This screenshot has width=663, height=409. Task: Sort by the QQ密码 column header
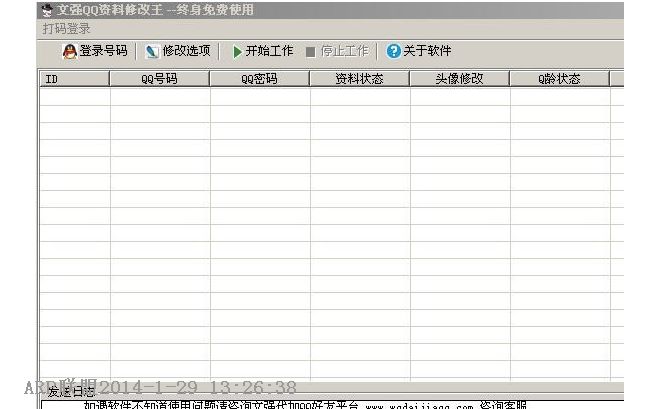click(260, 79)
